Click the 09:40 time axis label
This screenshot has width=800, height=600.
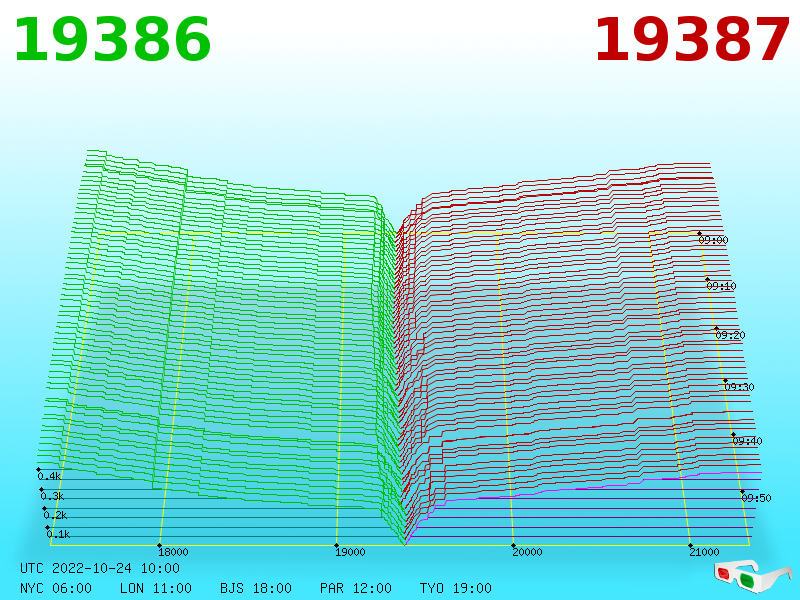tap(747, 441)
